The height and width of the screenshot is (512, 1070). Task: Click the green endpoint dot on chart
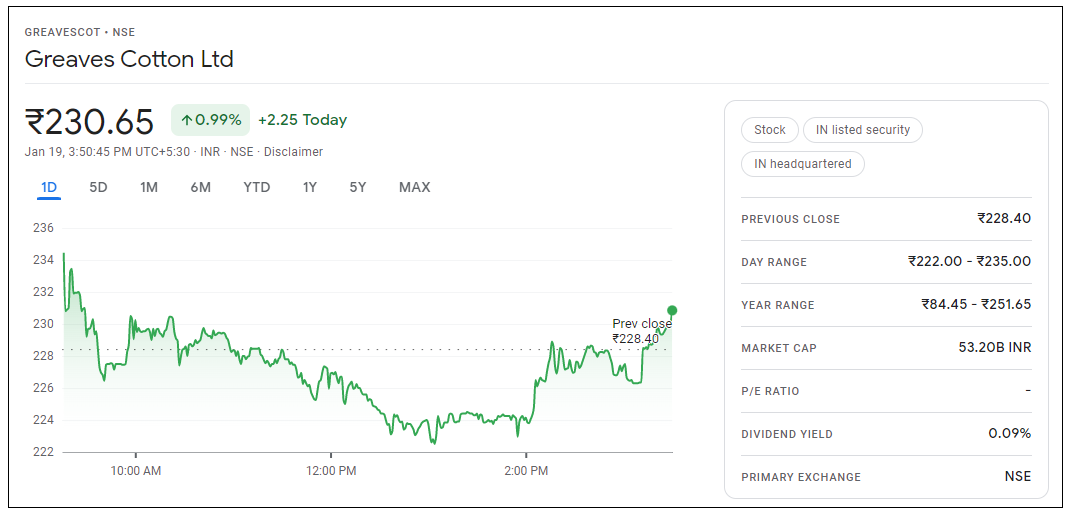[x=672, y=310]
